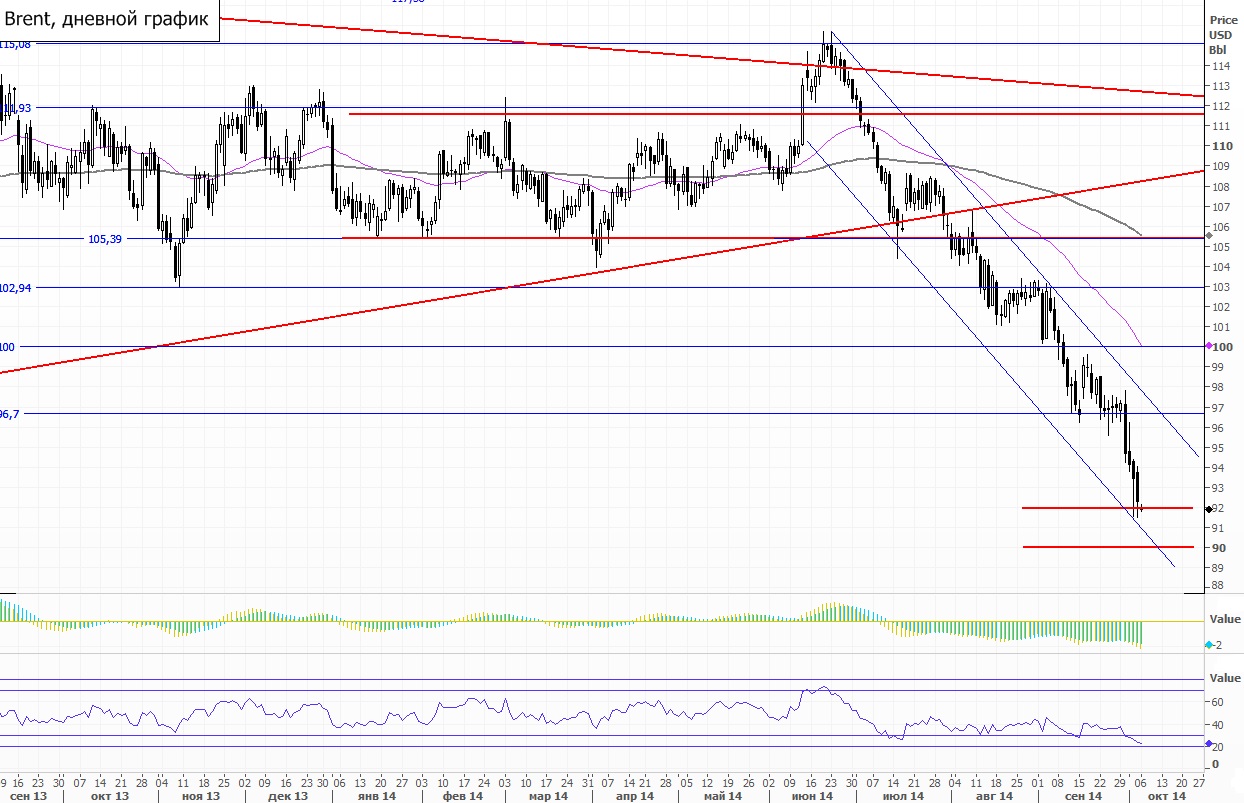Click 'июн 14' on the time axis
The image size is (1244, 803).
pos(812,796)
